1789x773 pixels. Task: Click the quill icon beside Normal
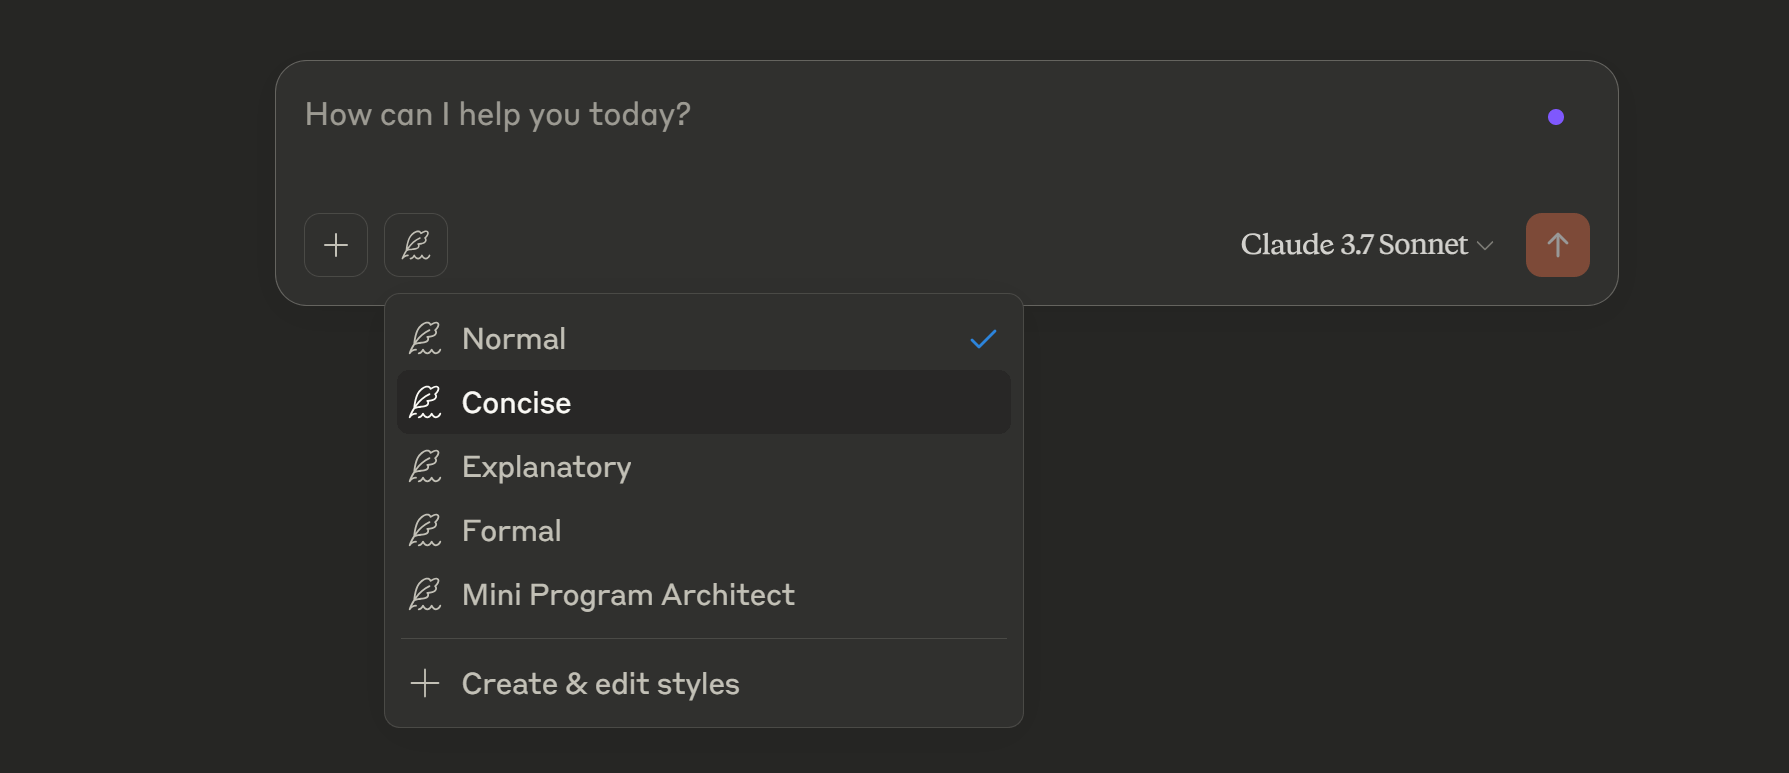point(425,339)
